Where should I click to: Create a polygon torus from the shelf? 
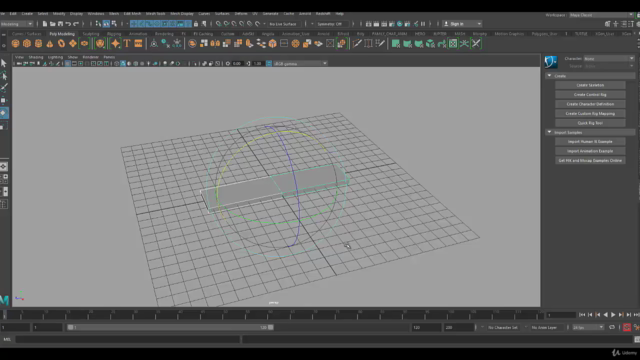61,44
